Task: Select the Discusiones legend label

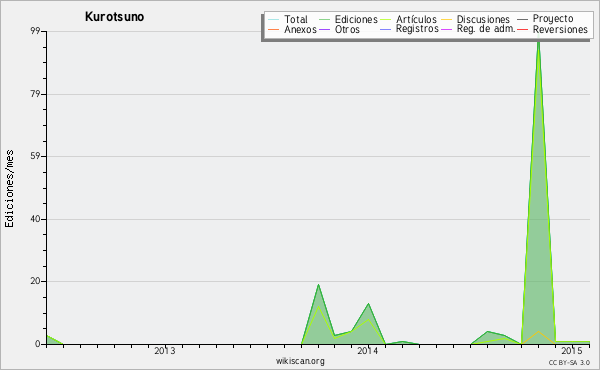Action: pos(483,19)
